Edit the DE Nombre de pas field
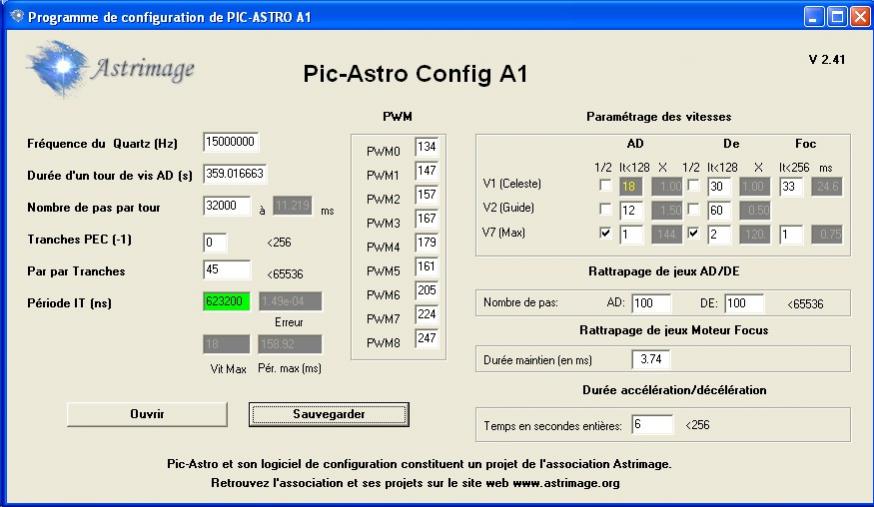 (744, 304)
